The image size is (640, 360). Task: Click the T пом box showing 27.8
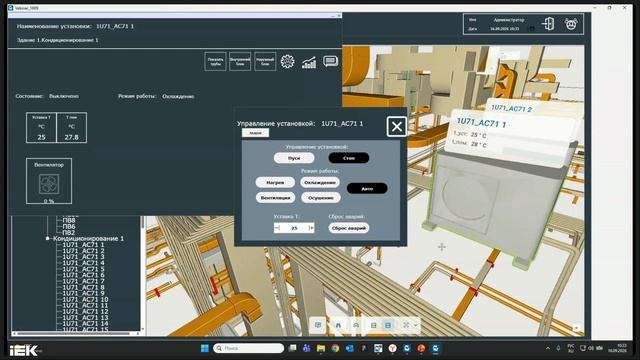tap(71, 127)
